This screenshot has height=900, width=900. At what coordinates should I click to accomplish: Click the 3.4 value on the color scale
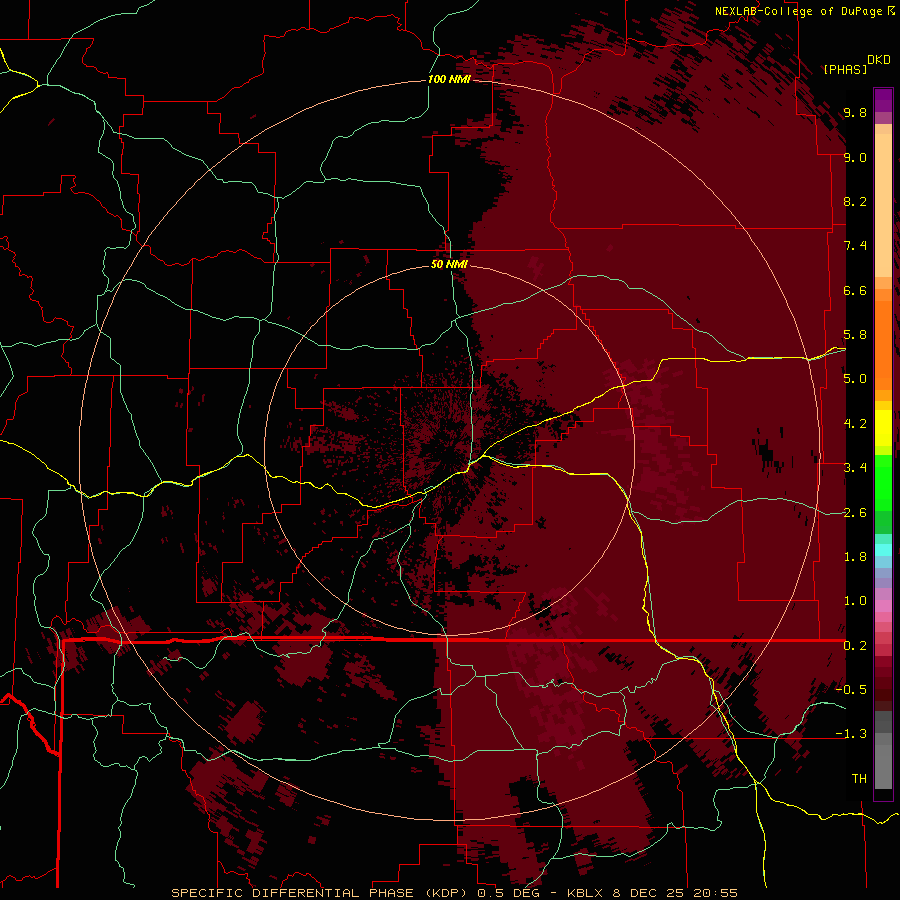click(x=855, y=468)
